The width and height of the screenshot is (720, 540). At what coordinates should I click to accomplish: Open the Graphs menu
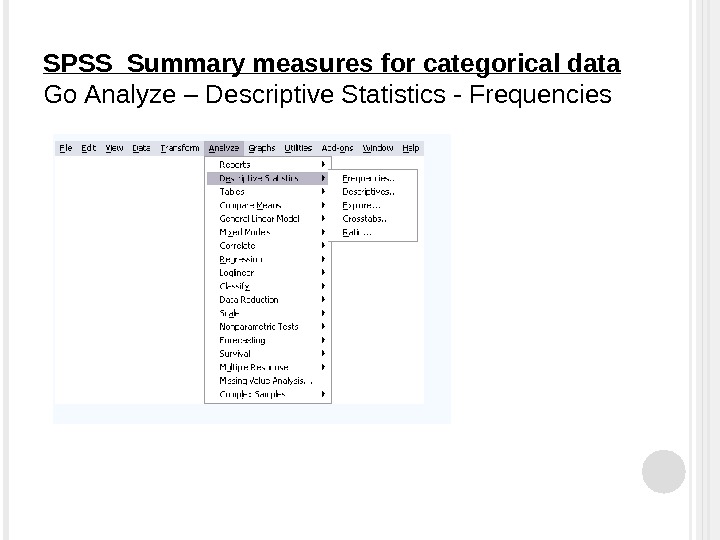(x=262, y=148)
